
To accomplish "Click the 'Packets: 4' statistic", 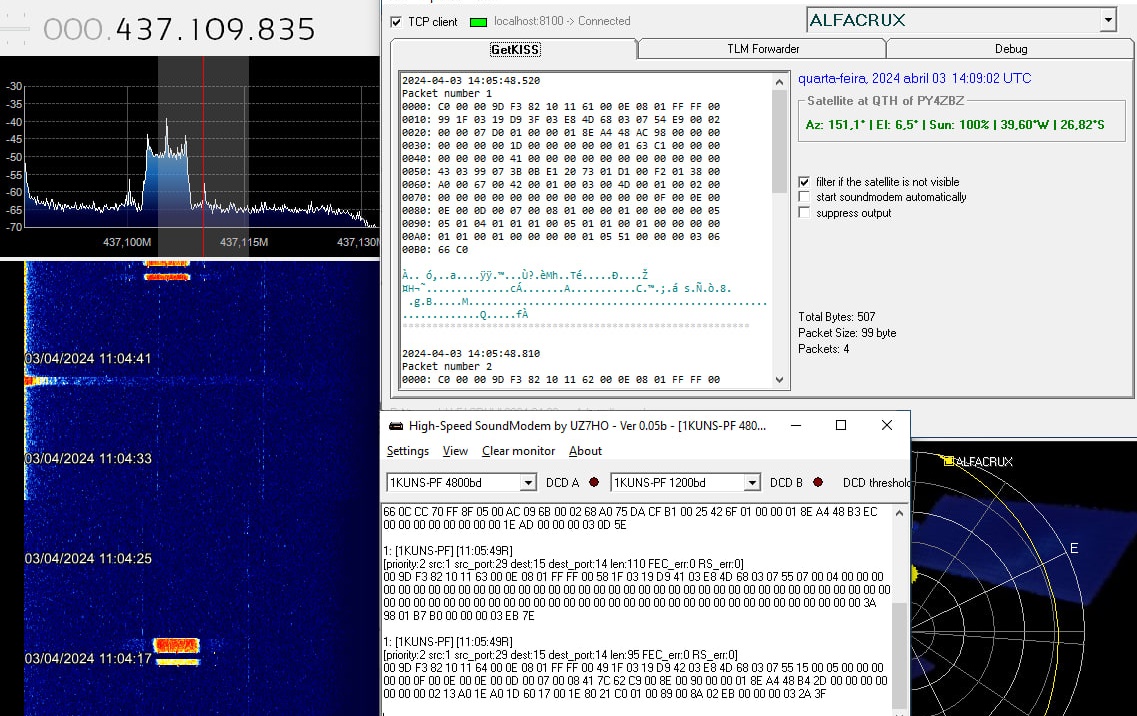I will (824, 349).
